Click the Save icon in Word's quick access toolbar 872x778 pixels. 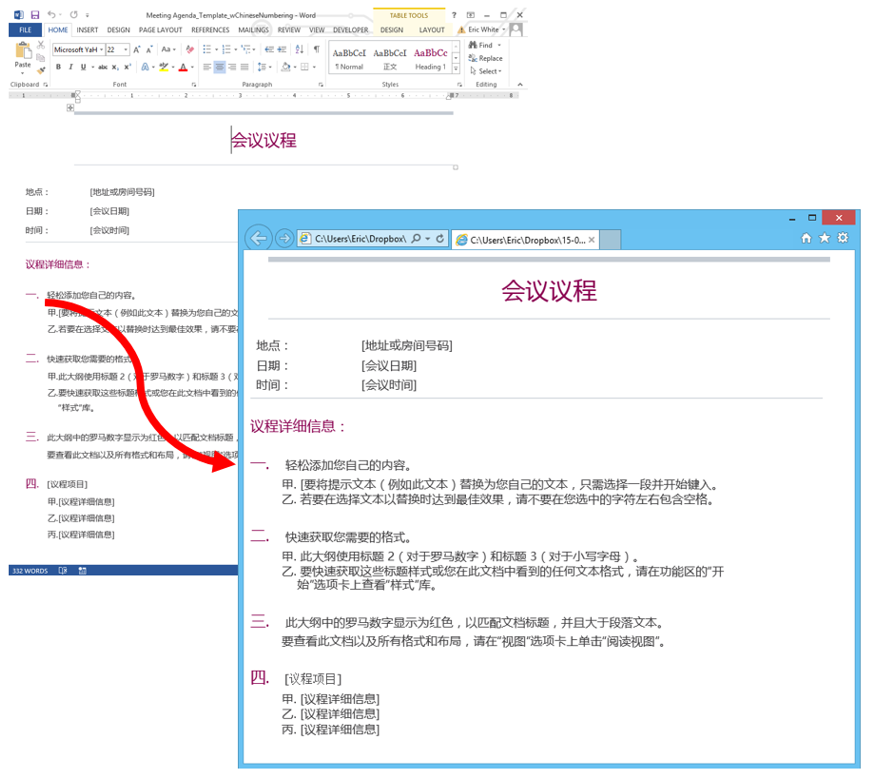(34, 15)
